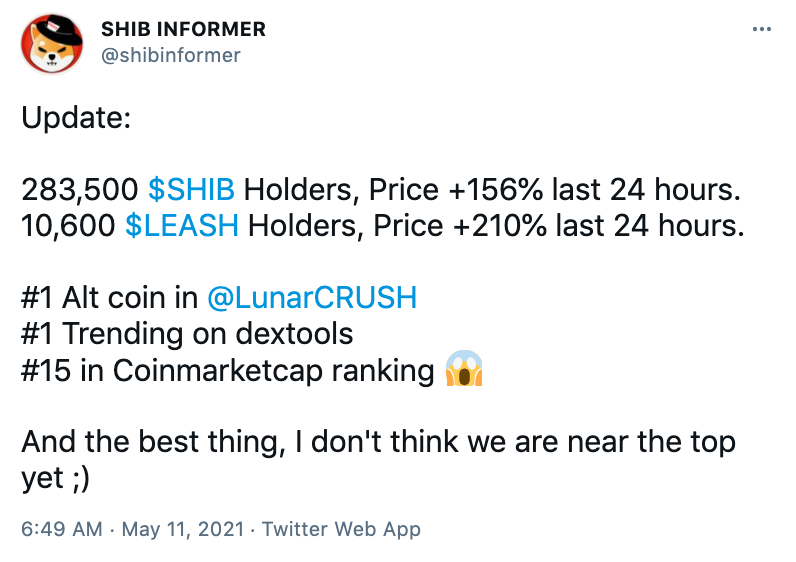Image resolution: width=796 pixels, height=562 pixels.
Task: Visit the @LunarCRUSH mention
Action: tap(311, 298)
